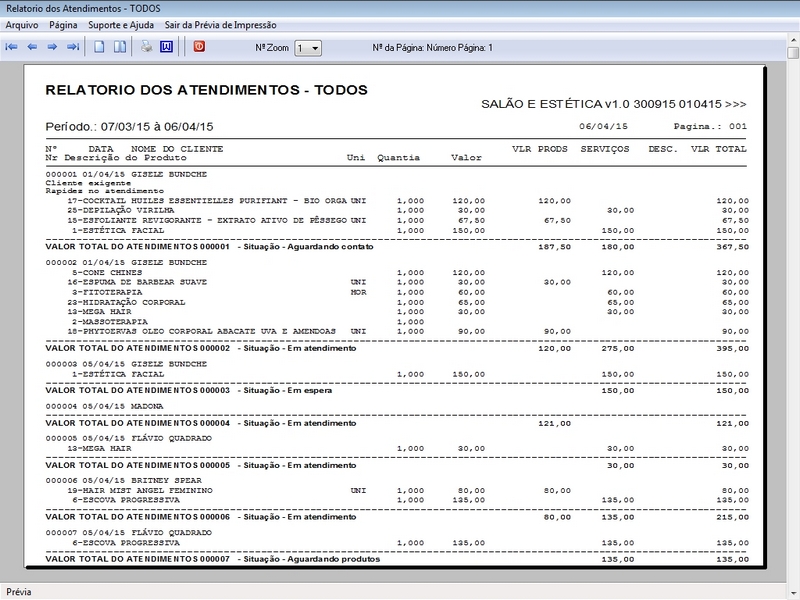This screenshot has width=800, height=600.
Task: Select single page view icon
Action: 99,47
